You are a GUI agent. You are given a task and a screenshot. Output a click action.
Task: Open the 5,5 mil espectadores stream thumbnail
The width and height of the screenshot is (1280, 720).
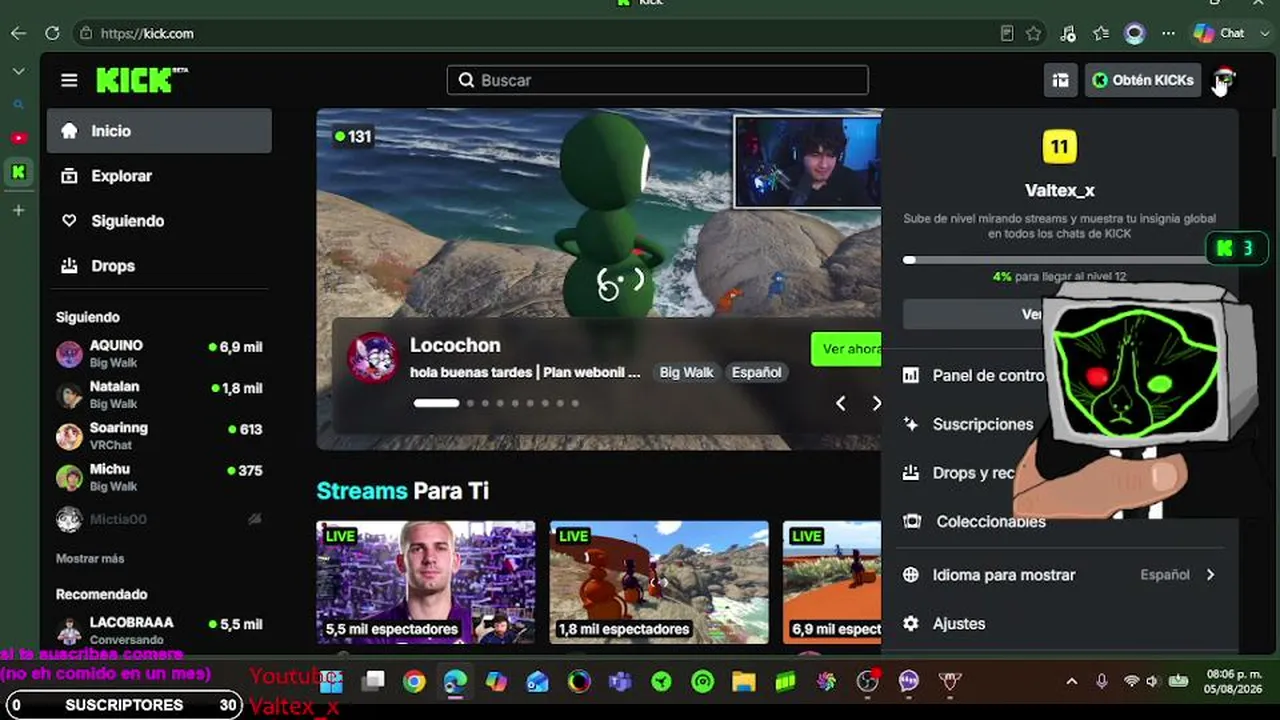coord(426,582)
